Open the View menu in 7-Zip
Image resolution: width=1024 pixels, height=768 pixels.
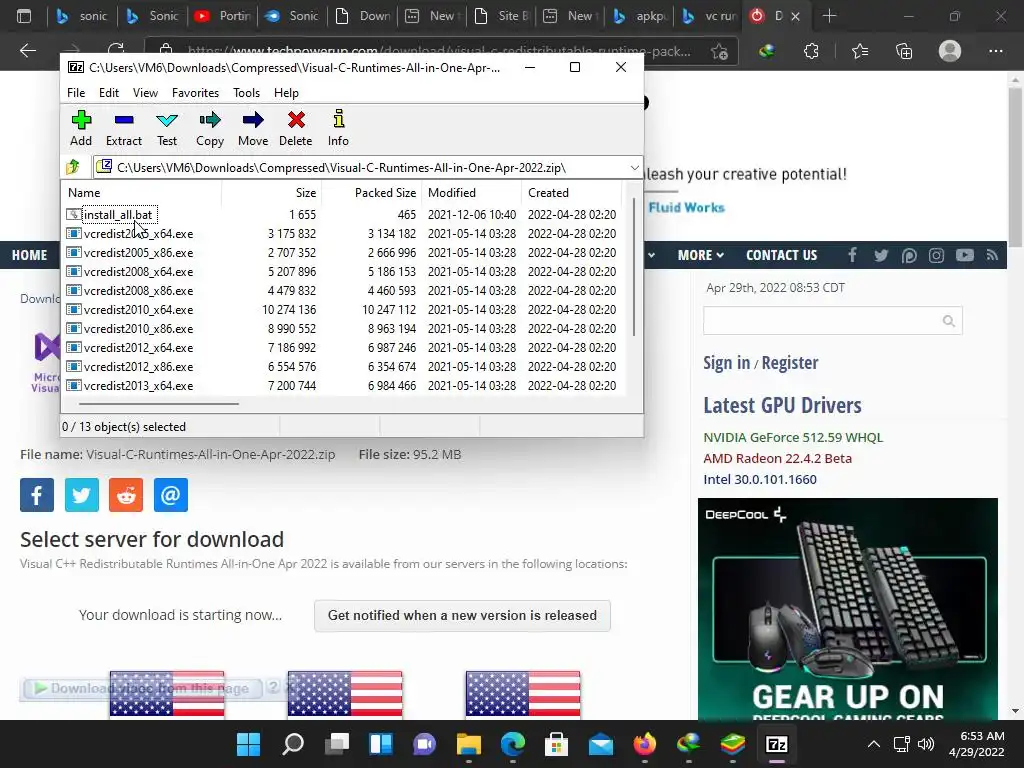(x=146, y=93)
